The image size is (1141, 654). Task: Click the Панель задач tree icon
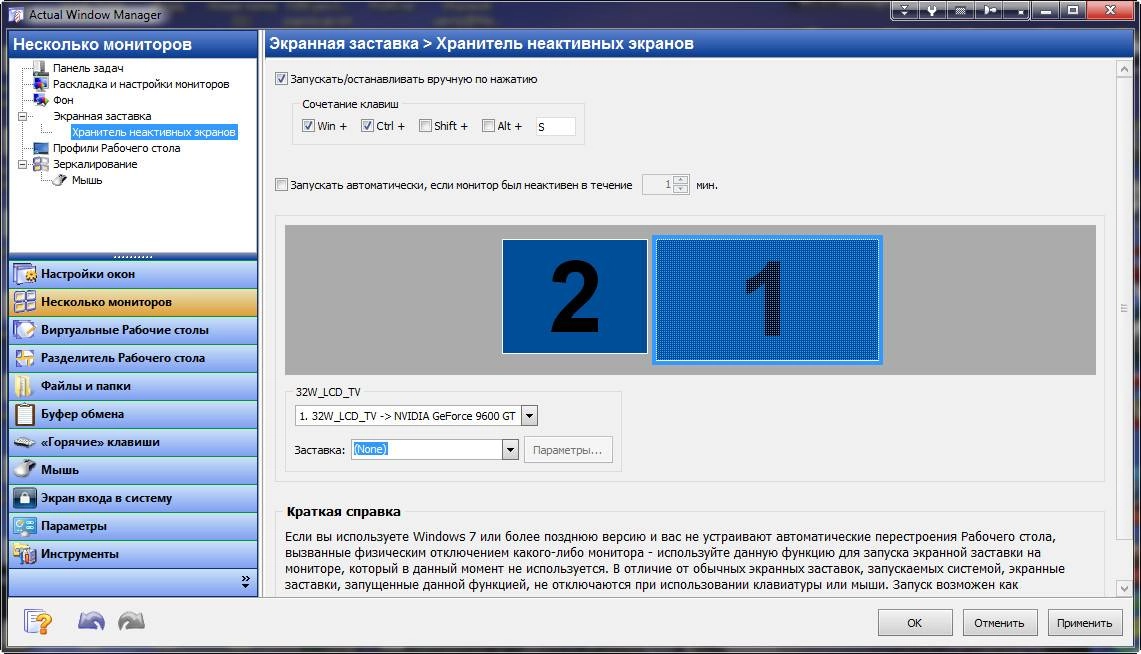pyautogui.click(x=41, y=68)
